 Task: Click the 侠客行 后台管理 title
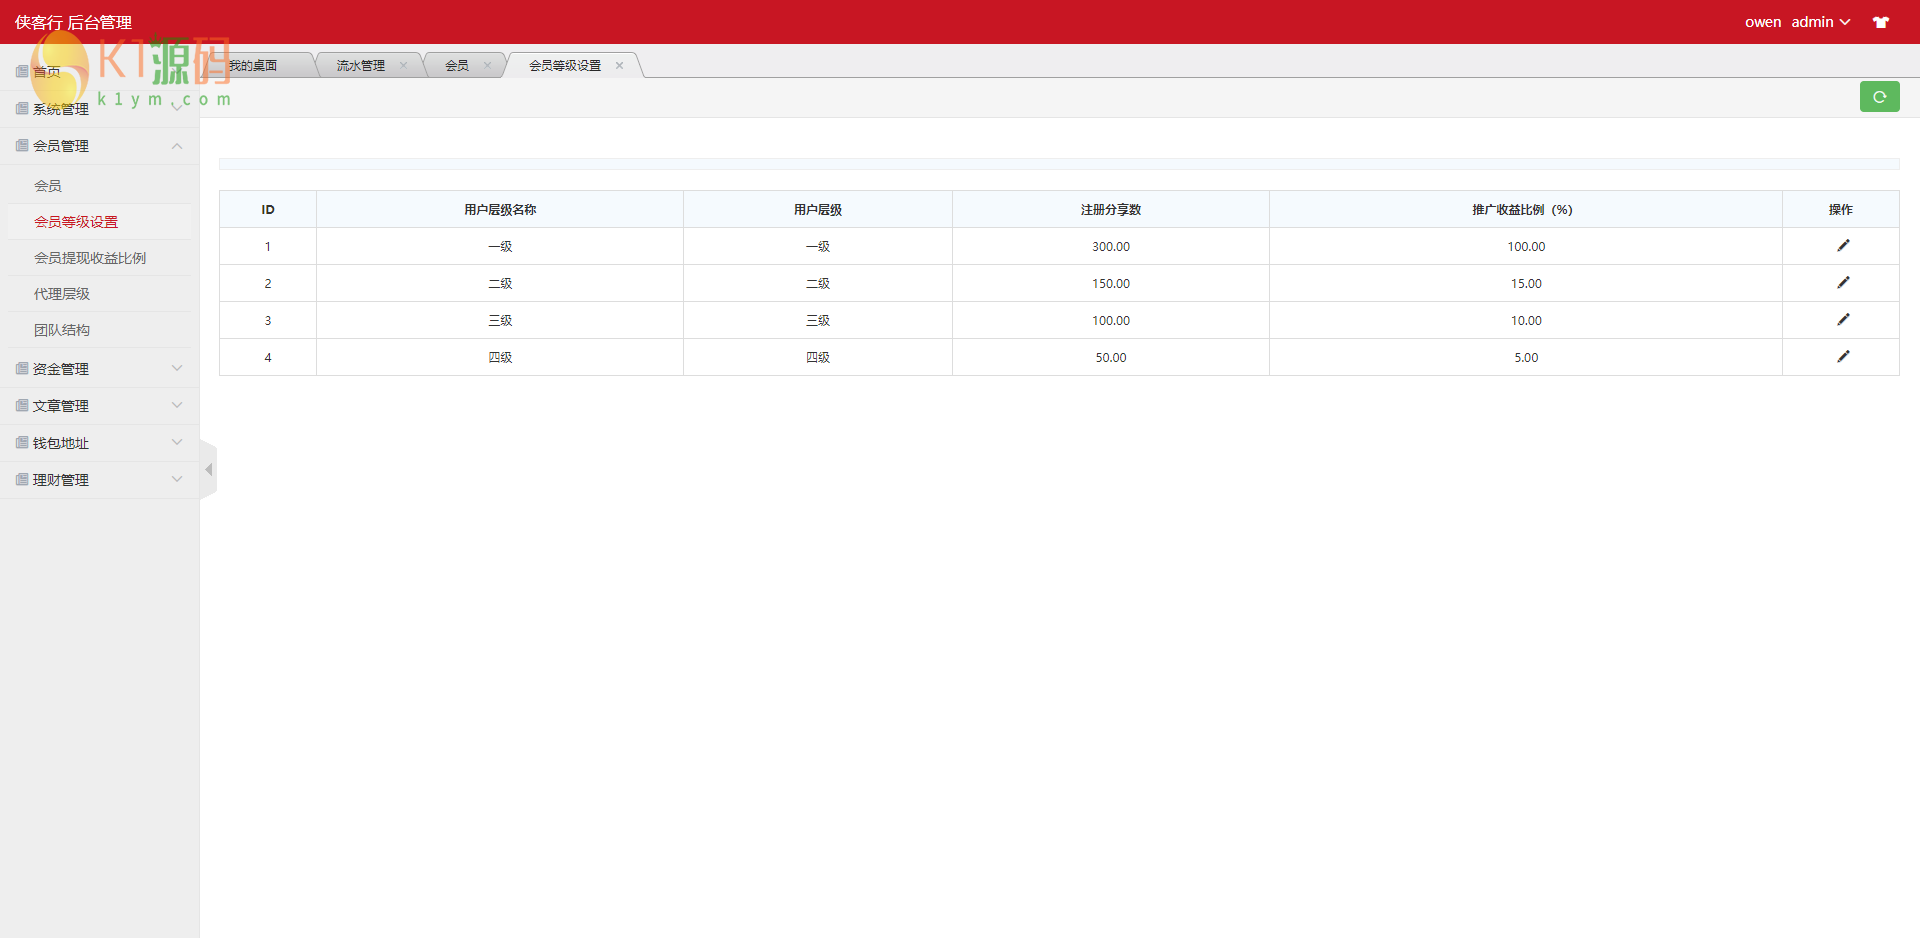pyautogui.click(x=73, y=22)
